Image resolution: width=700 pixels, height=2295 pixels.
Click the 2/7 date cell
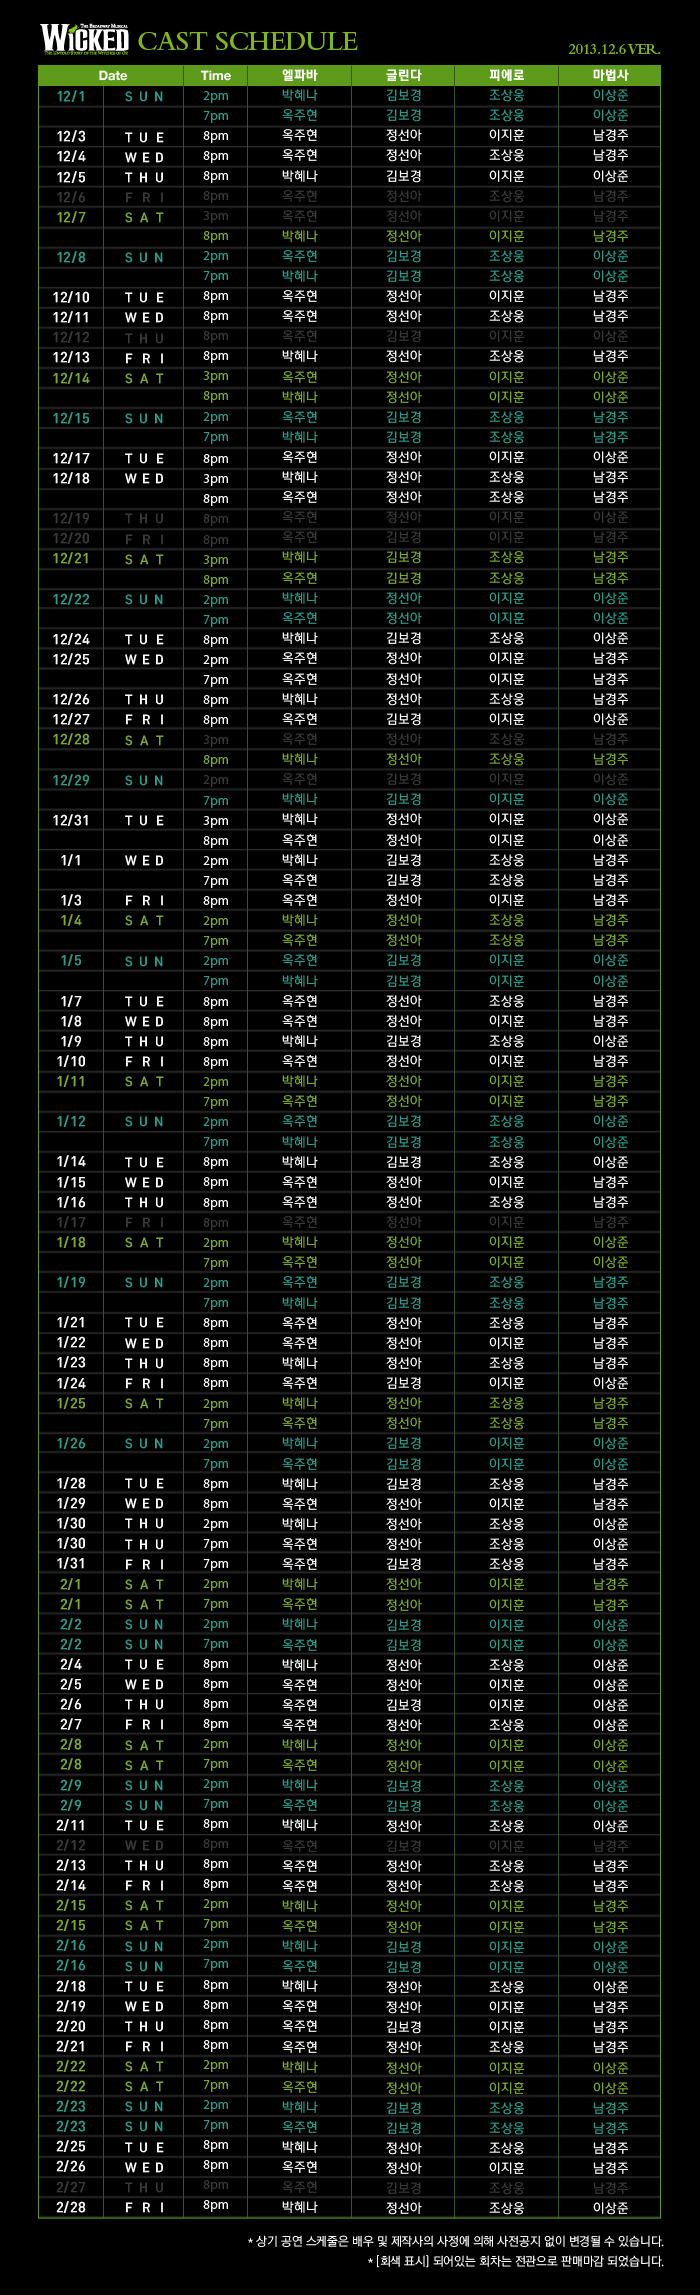click(71, 1724)
